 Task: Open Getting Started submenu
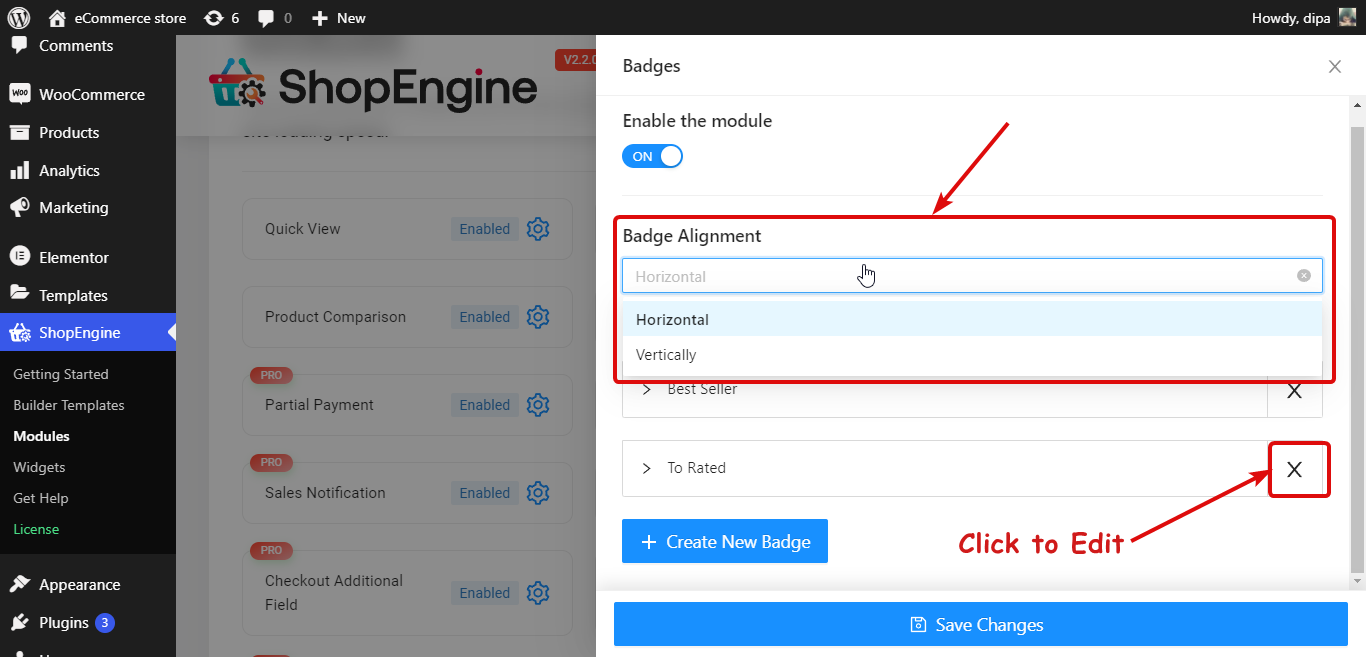coord(61,374)
